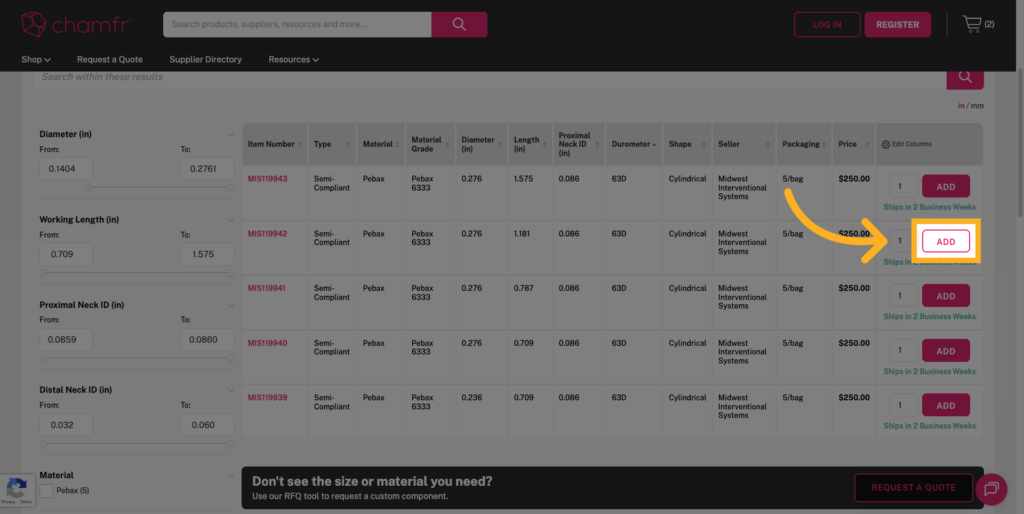Image resolution: width=1024 pixels, height=514 pixels.
Task: Sort by Material column
Action: (x=381, y=144)
